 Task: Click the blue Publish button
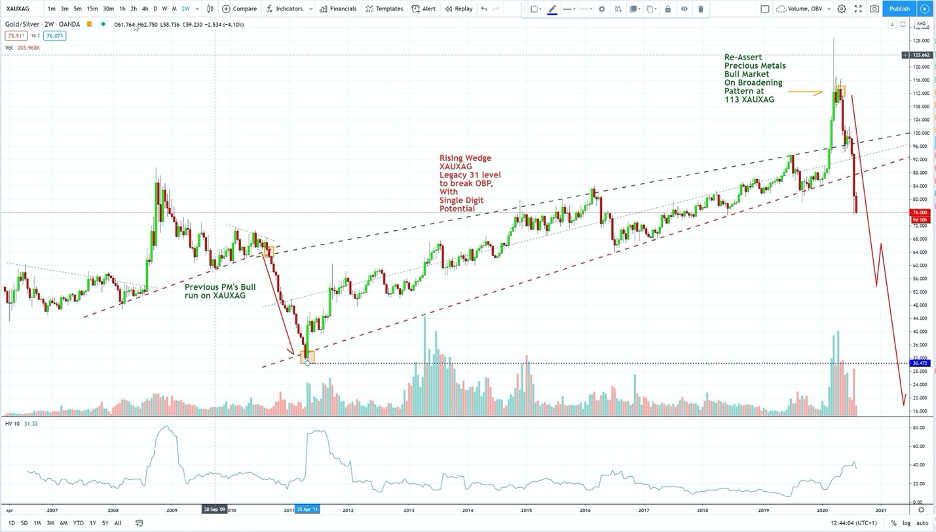[899, 9]
